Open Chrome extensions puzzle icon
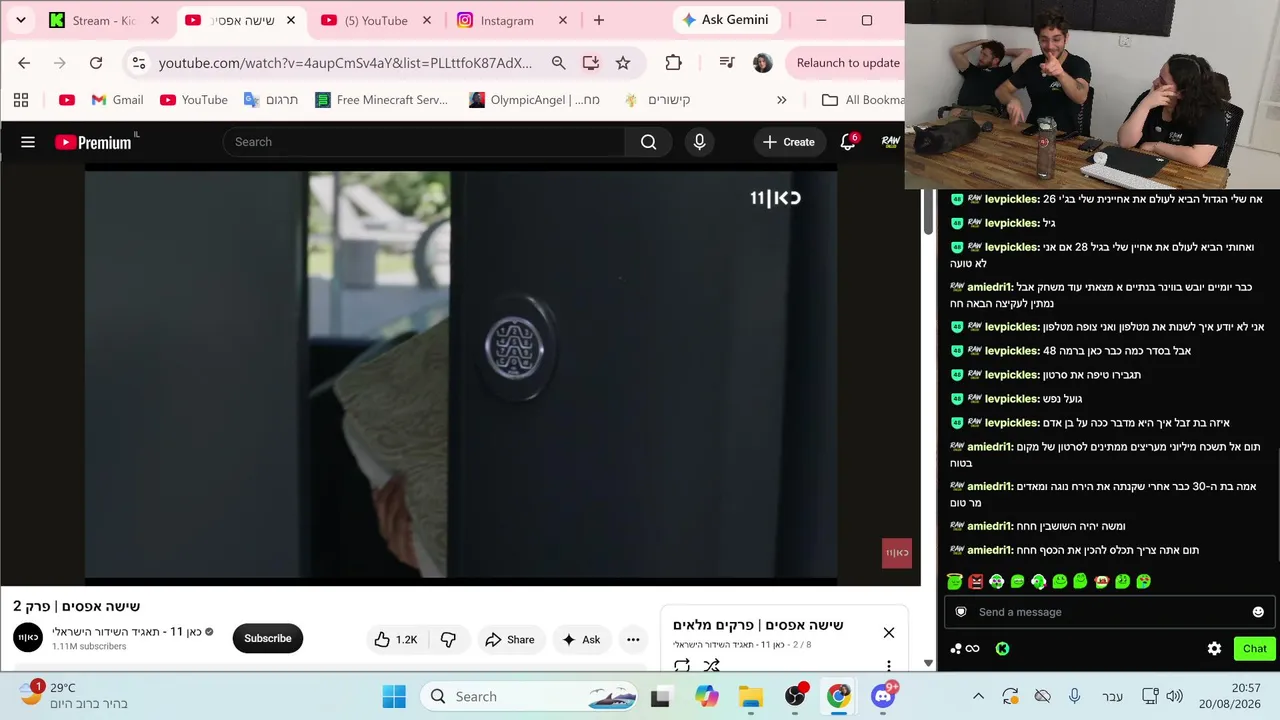This screenshot has width=1280, height=720. [x=673, y=63]
